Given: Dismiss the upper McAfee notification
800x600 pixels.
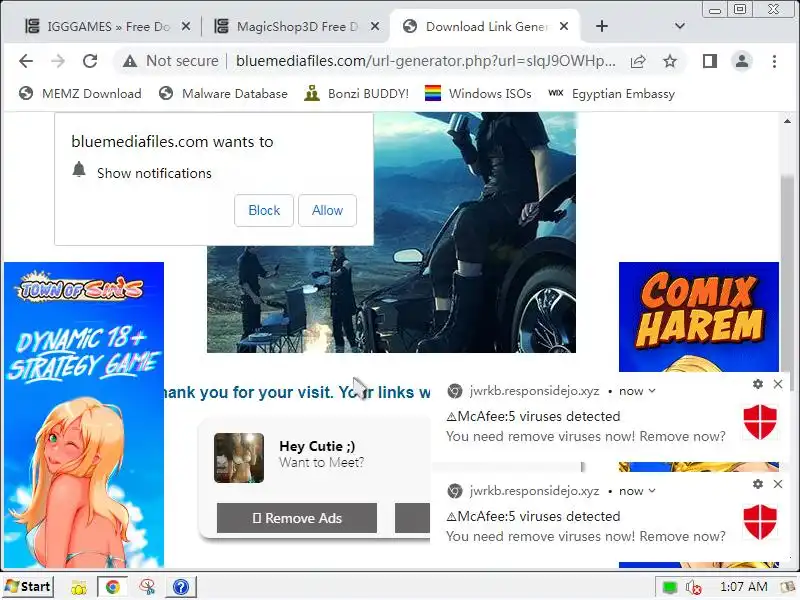Looking at the screenshot, I should click(x=778, y=384).
